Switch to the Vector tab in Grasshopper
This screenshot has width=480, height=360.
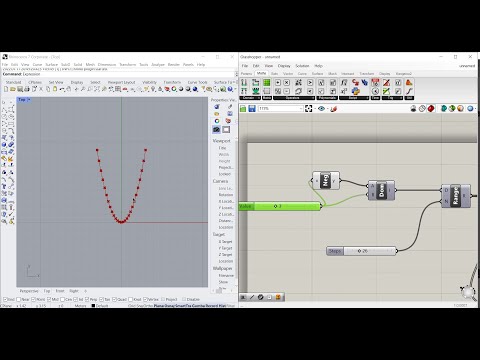288,73
